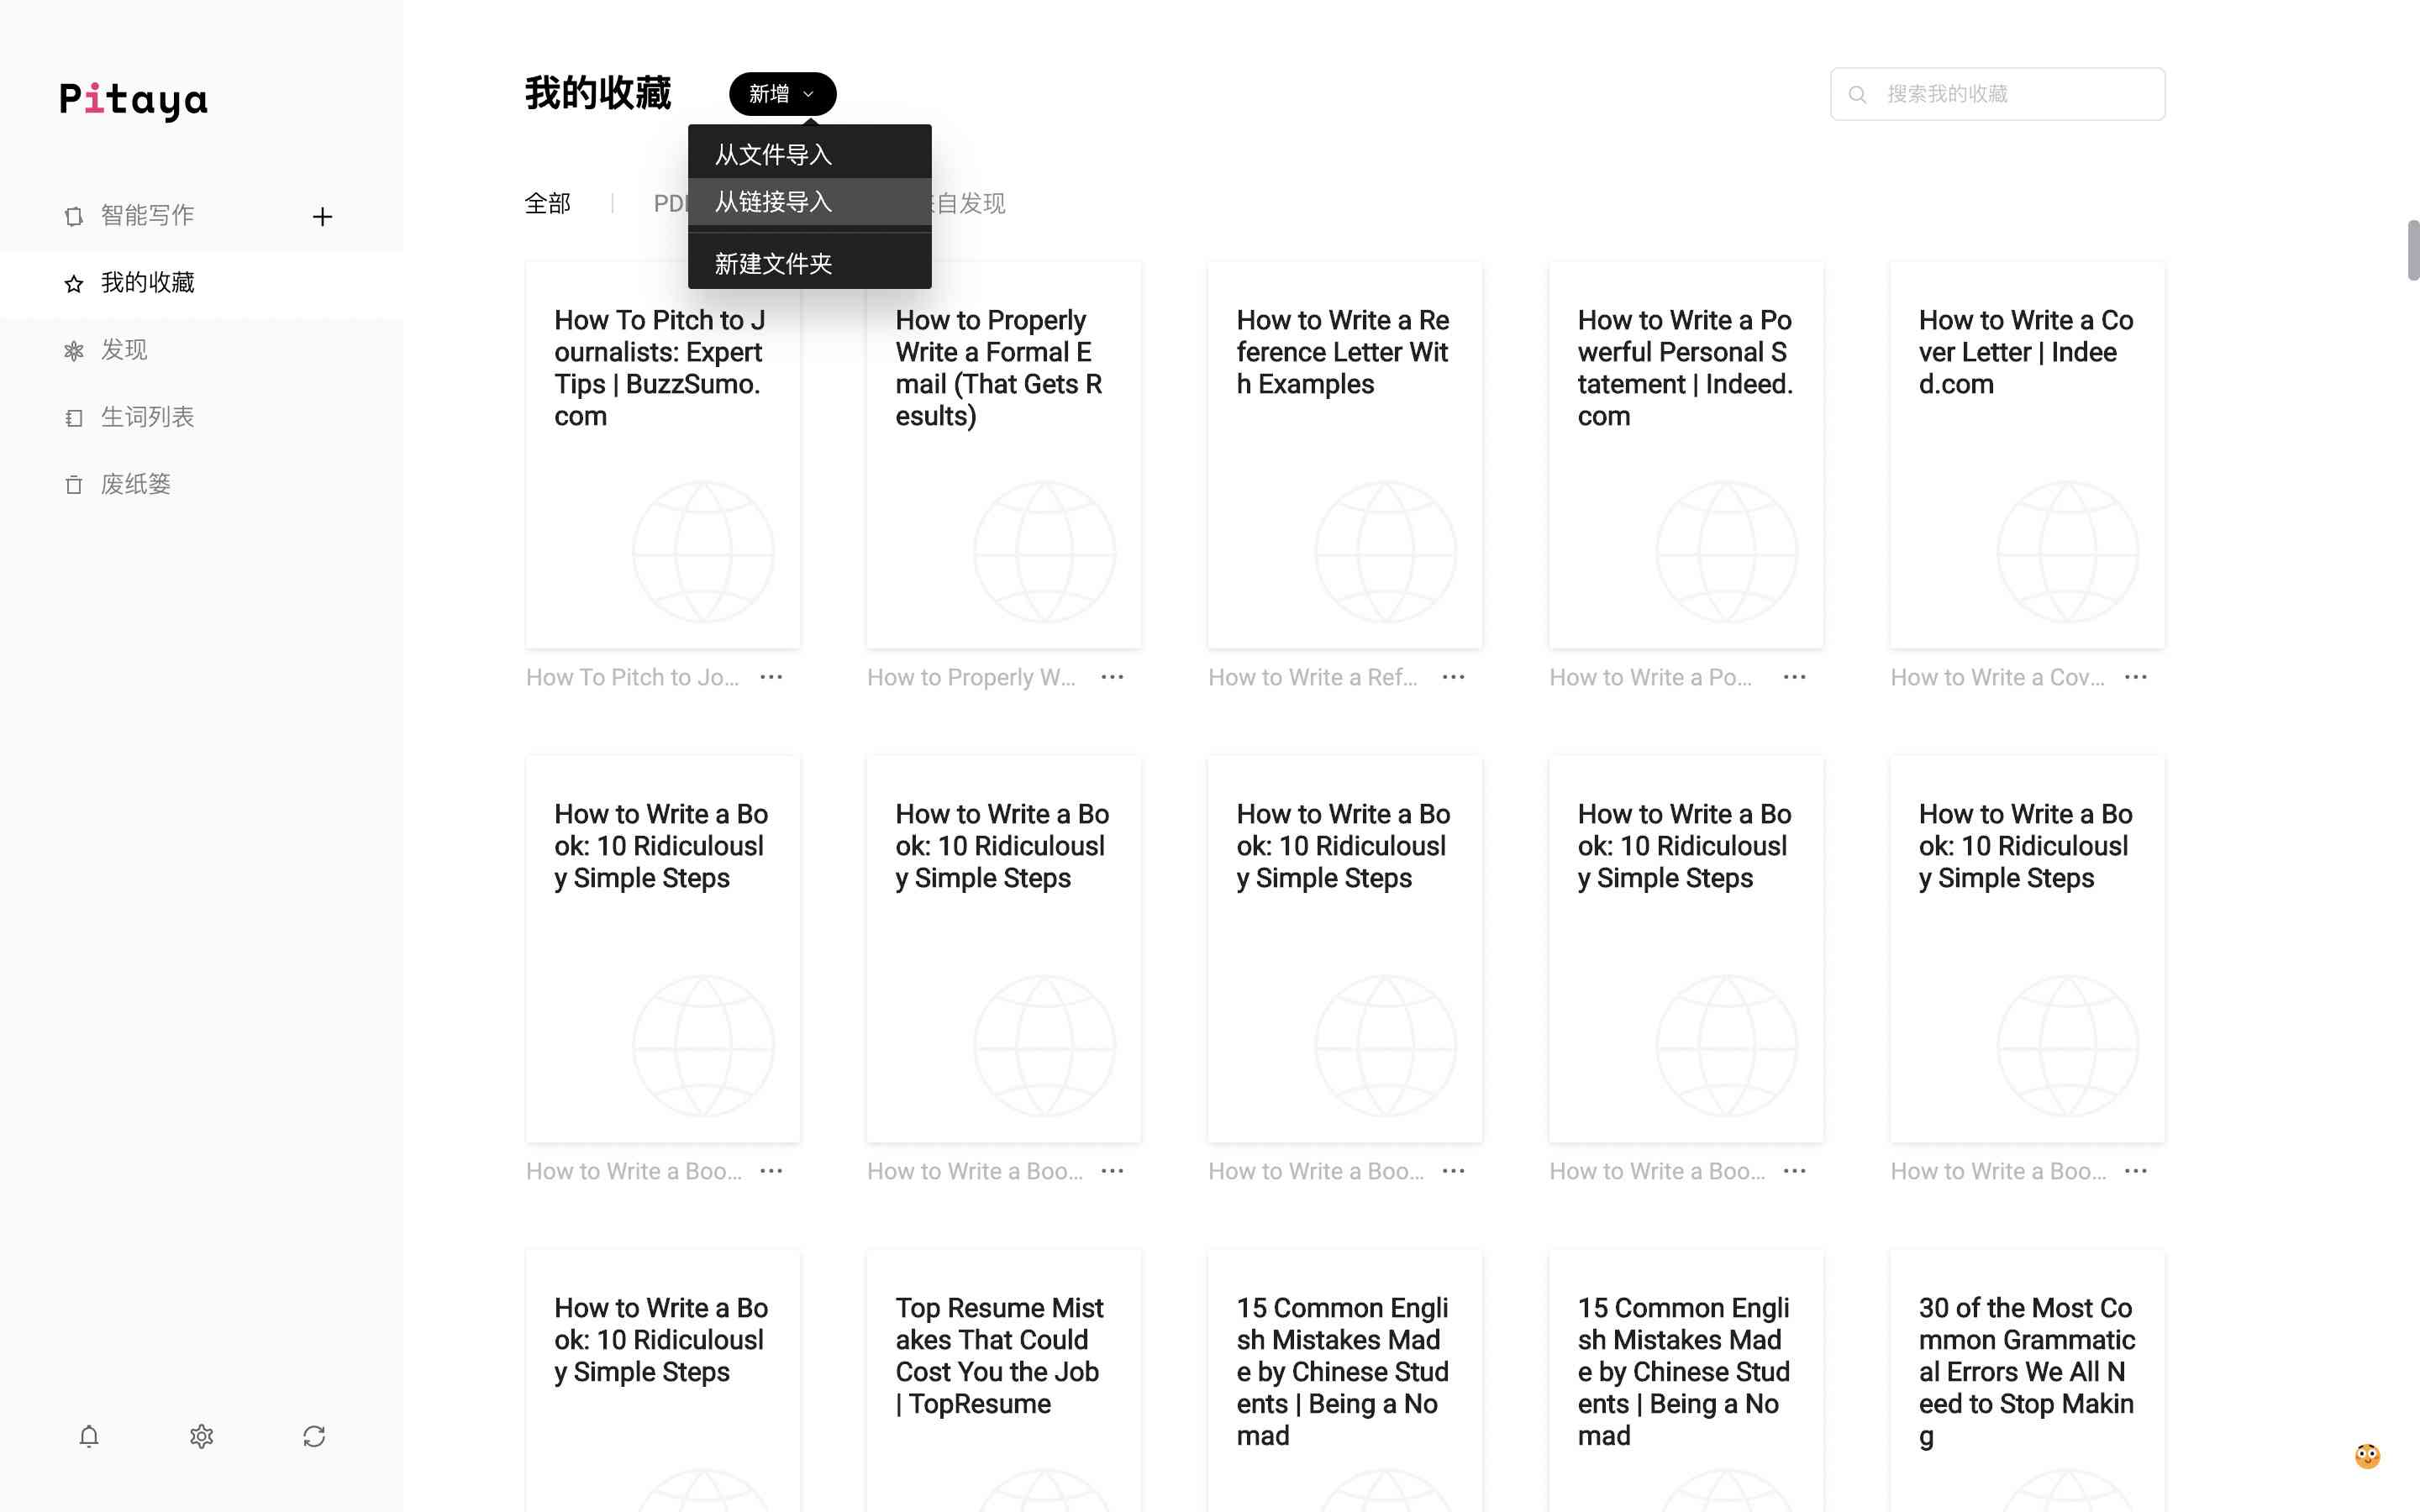This screenshot has width=2420, height=1512.
Task: Click the settings gear icon
Action: (x=200, y=1437)
